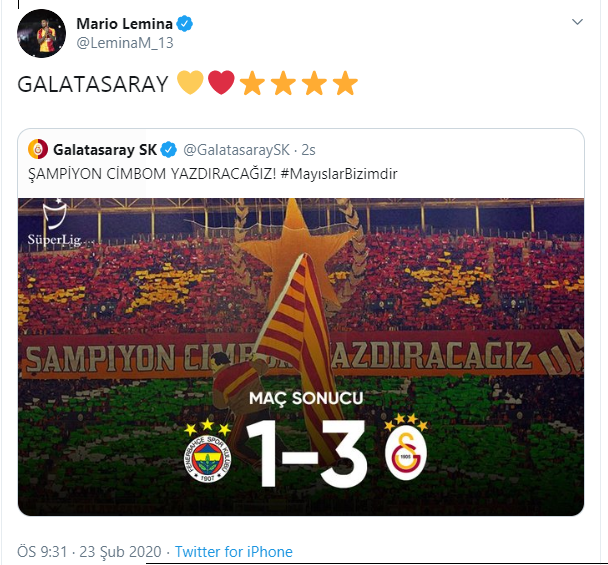This screenshot has width=608, height=565.
Task: Open the quoted tweet text ŞAMPİYON CİMBOM YAZDIRACAĞIZ
Action: click(x=152, y=174)
